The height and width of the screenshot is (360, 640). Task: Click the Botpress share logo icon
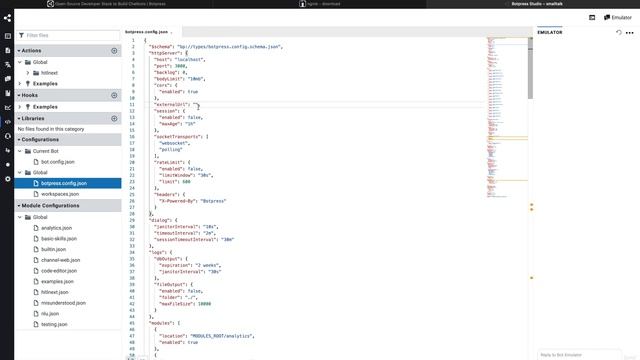7,18
